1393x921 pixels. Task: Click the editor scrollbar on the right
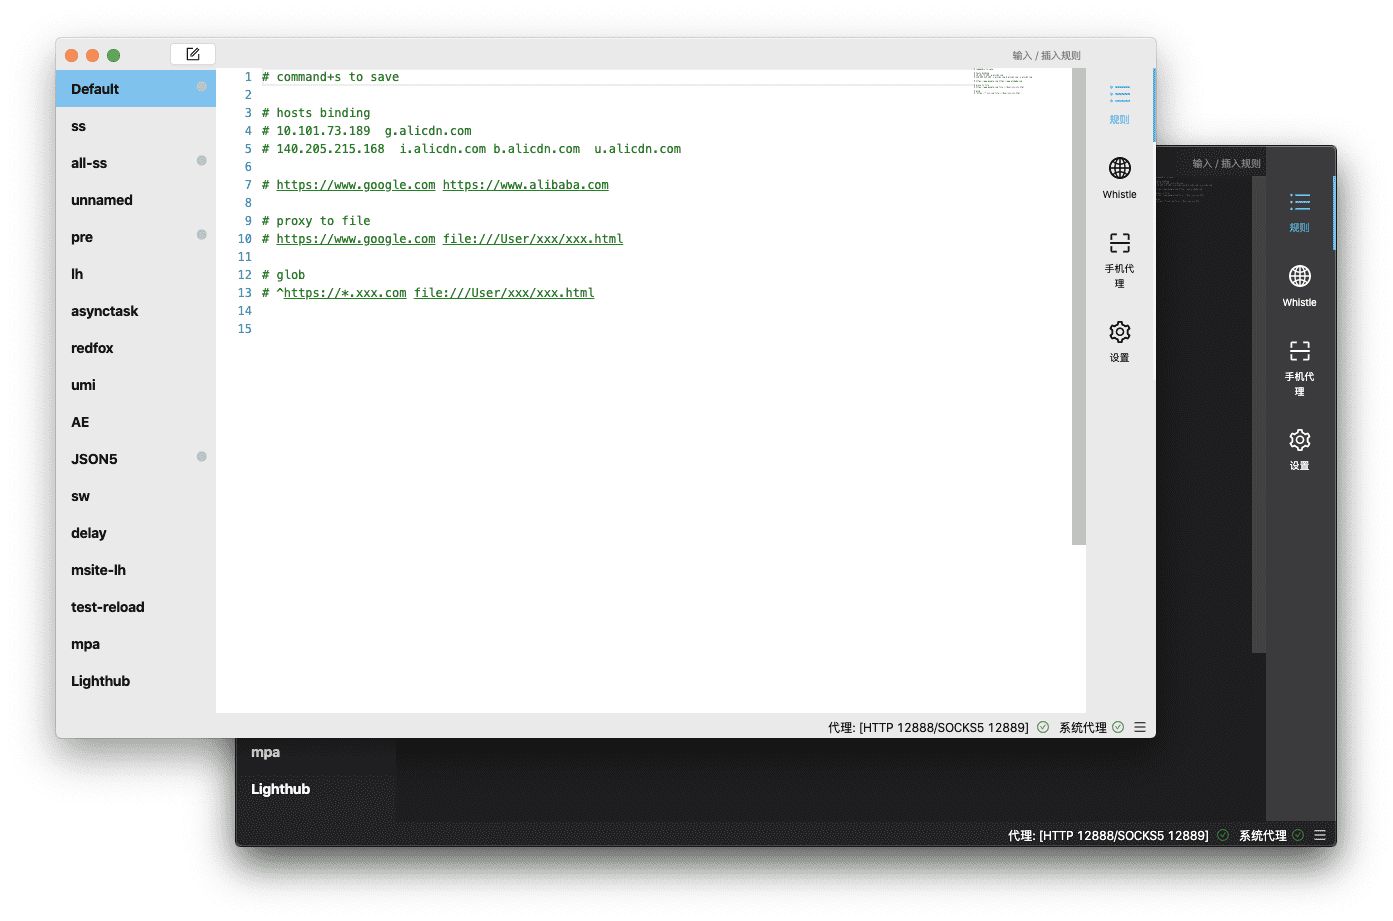(x=1080, y=300)
